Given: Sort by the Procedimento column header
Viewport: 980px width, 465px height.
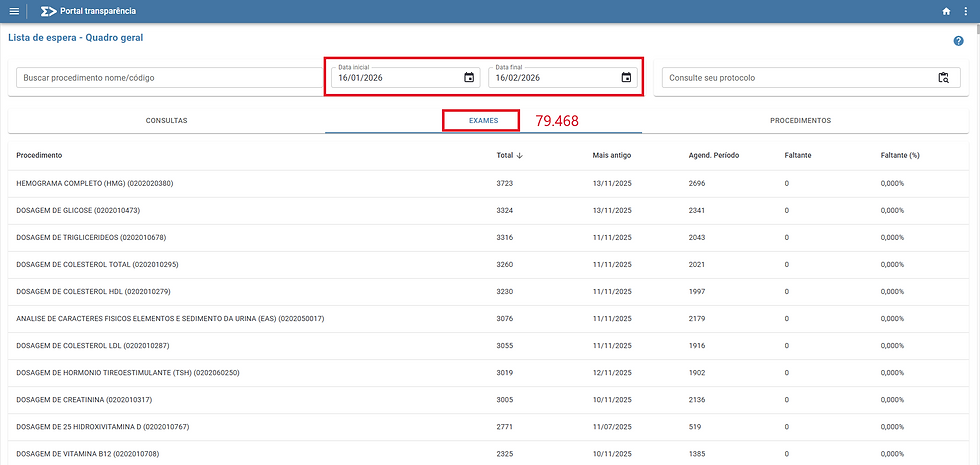Looking at the screenshot, I should [x=39, y=155].
